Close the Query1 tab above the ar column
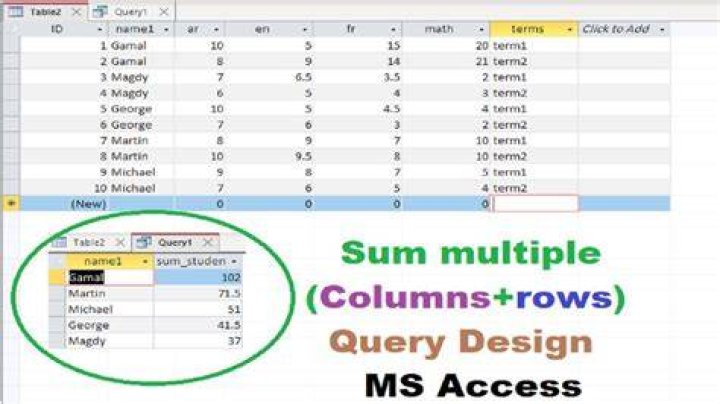 coord(163,12)
